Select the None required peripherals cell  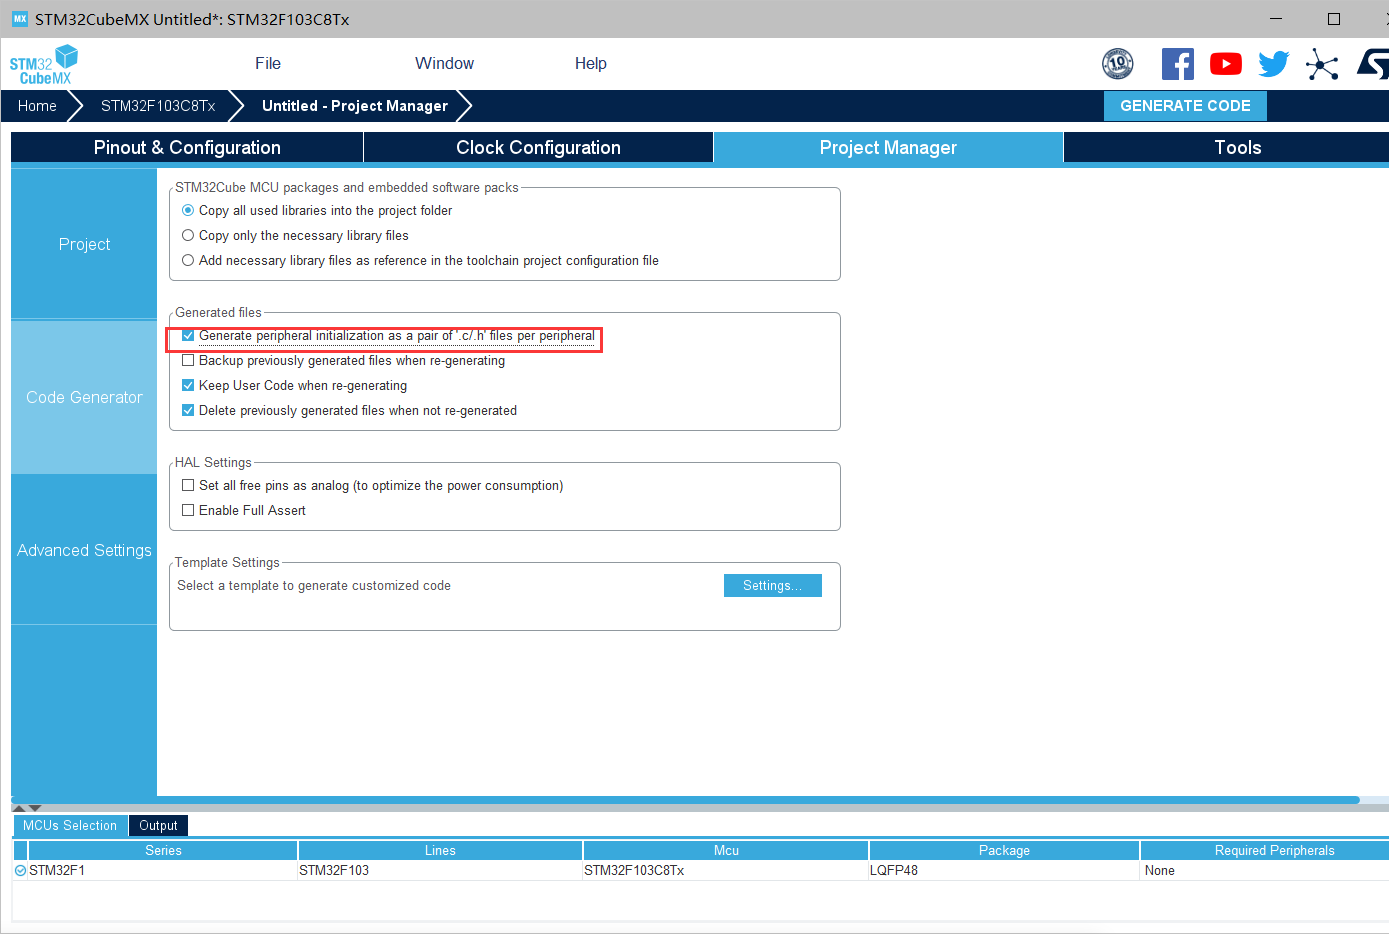point(1265,871)
